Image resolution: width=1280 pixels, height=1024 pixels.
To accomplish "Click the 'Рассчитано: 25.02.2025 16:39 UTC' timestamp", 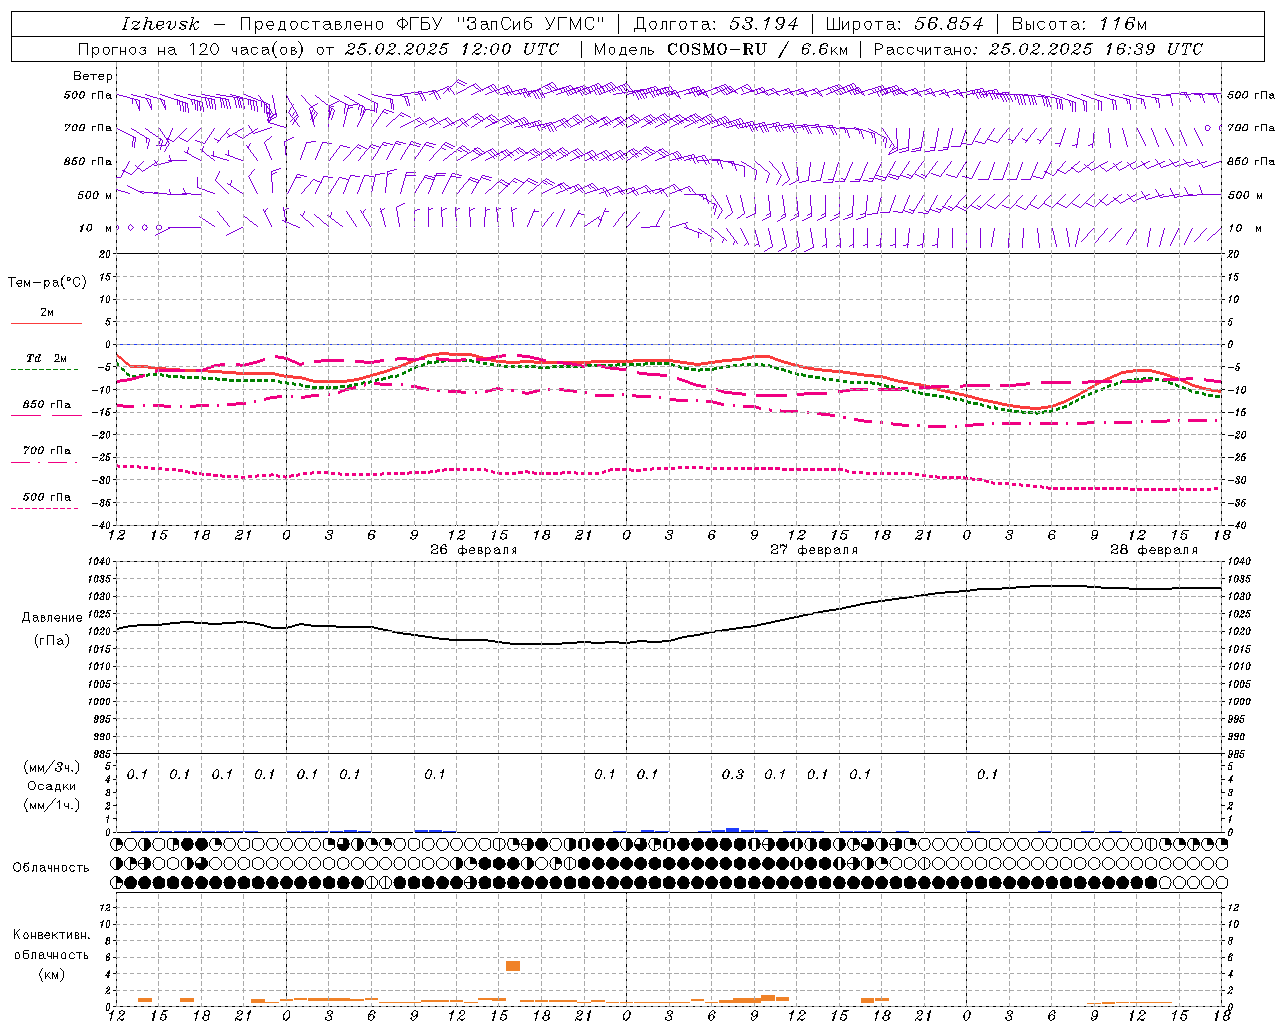I will 1038,49.
